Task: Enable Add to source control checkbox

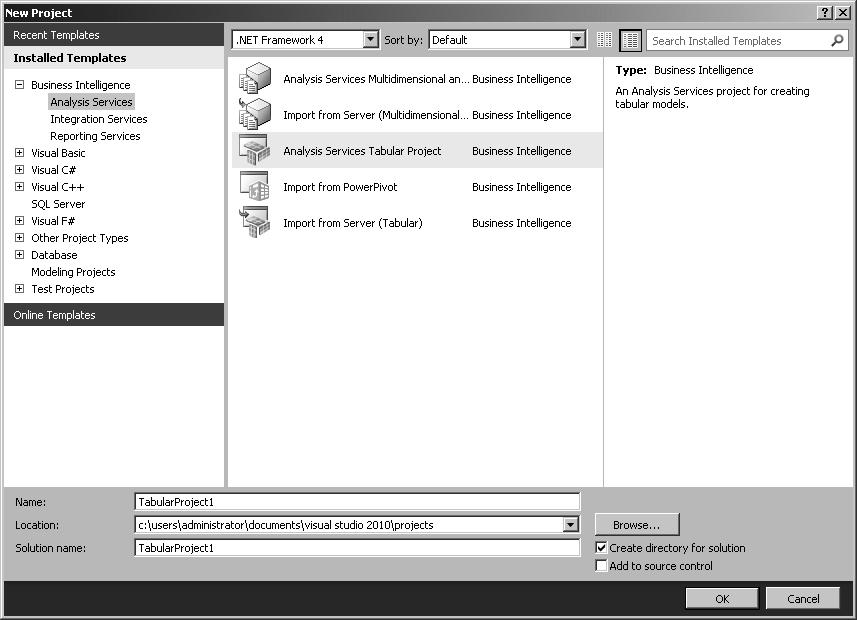Action: [x=601, y=565]
